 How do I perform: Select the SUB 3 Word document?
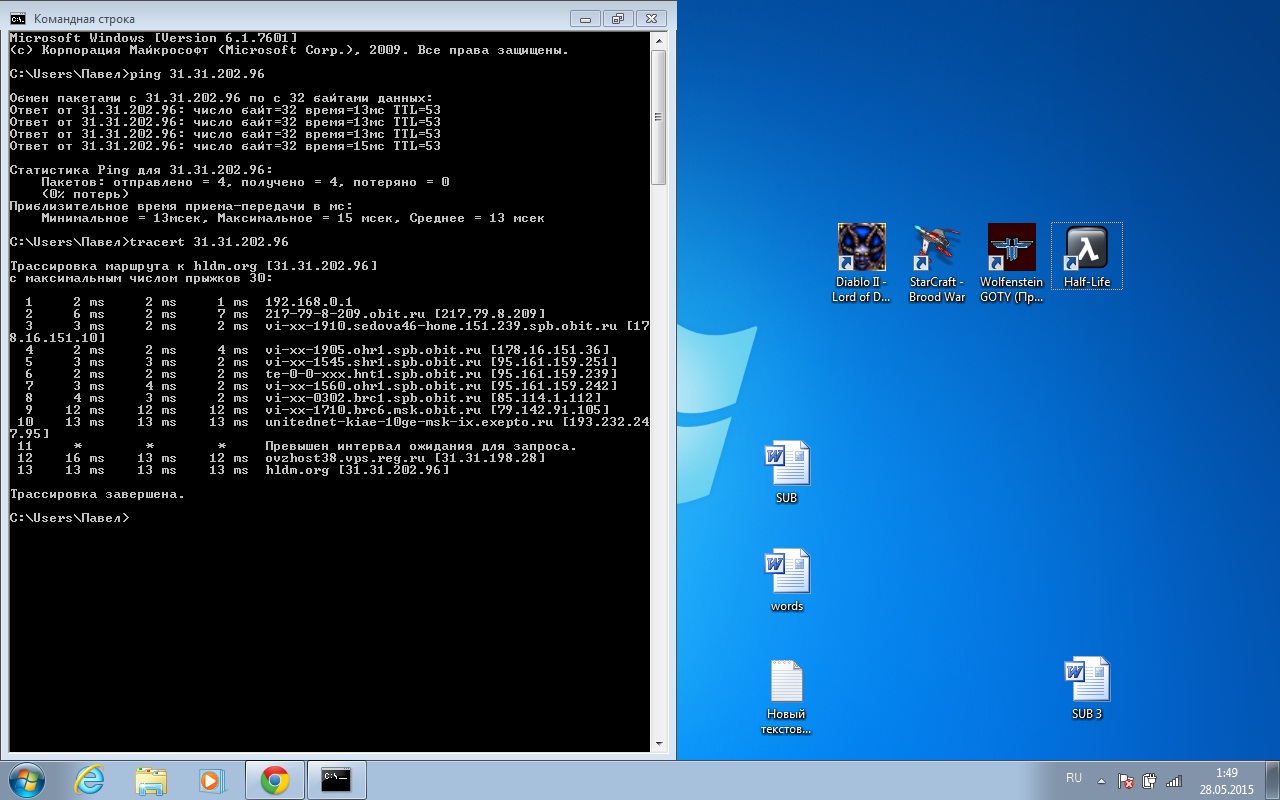(x=1087, y=681)
